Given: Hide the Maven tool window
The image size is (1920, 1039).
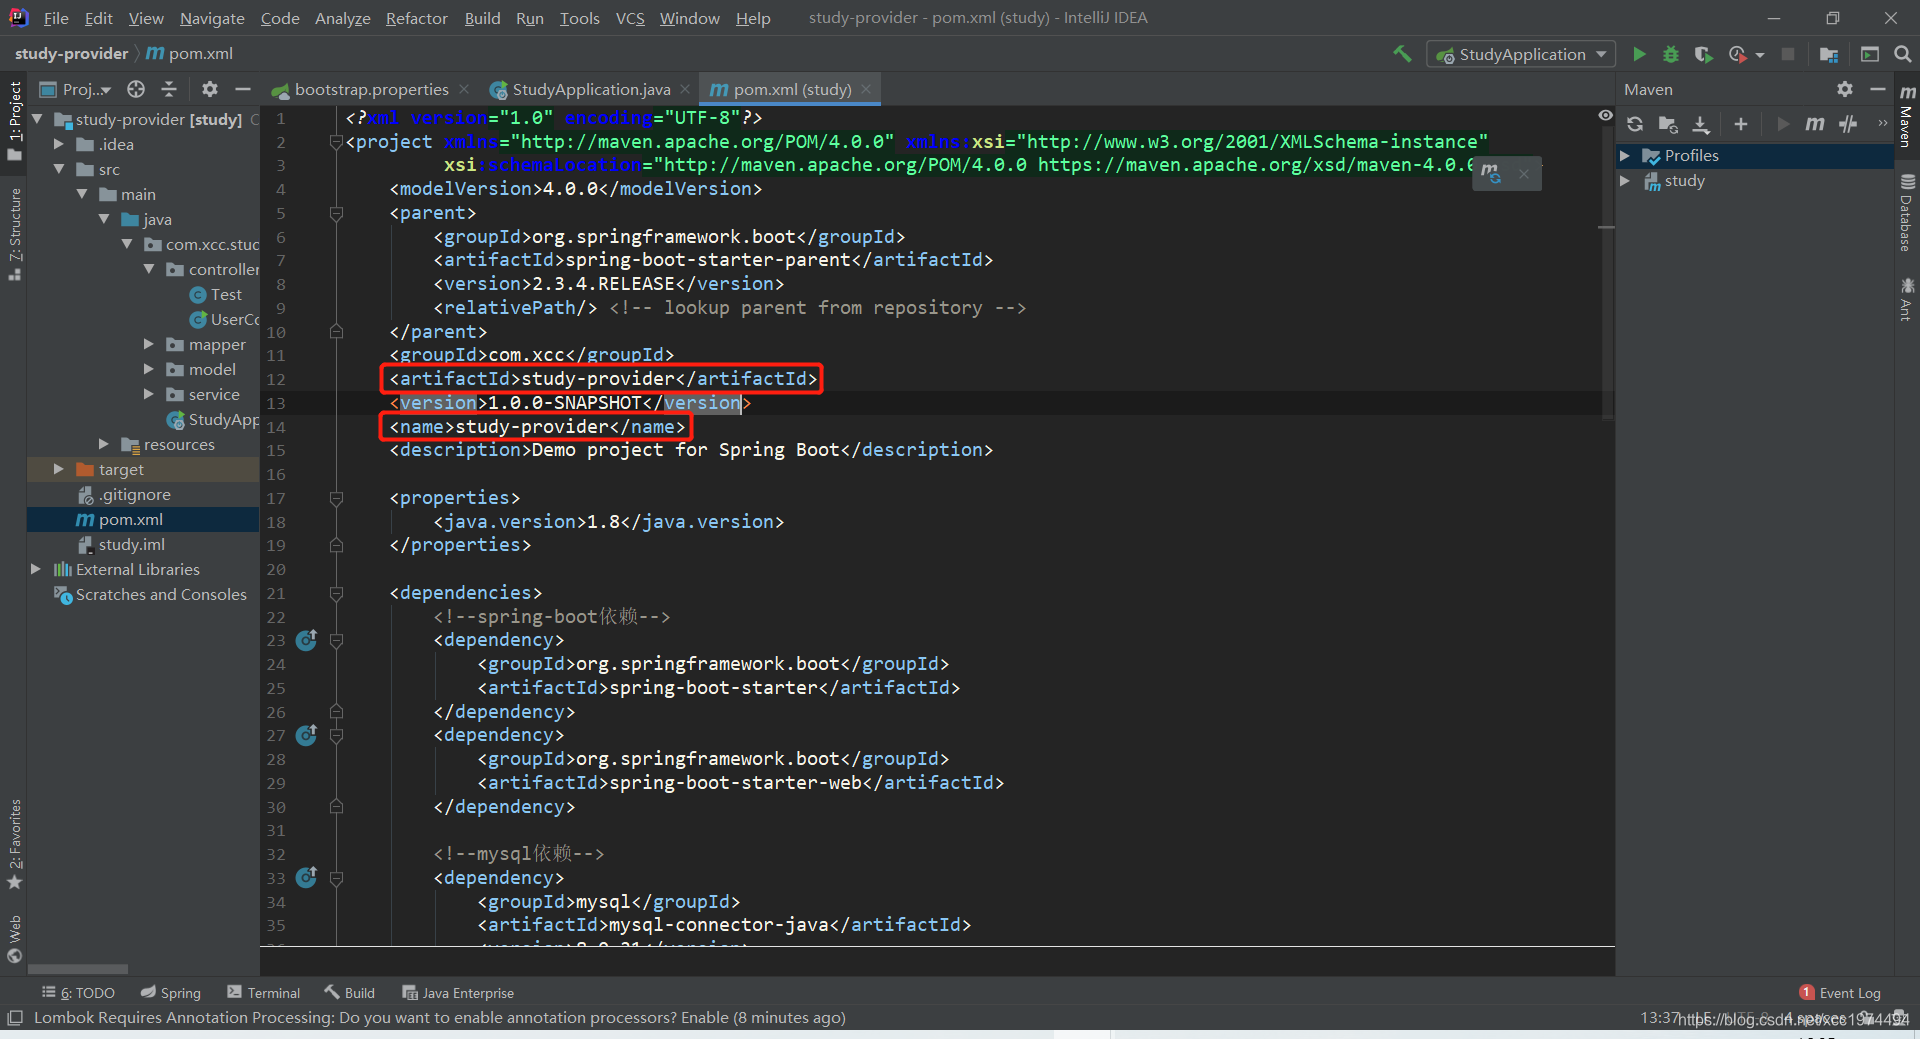Looking at the screenshot, I should (1877, 89).
